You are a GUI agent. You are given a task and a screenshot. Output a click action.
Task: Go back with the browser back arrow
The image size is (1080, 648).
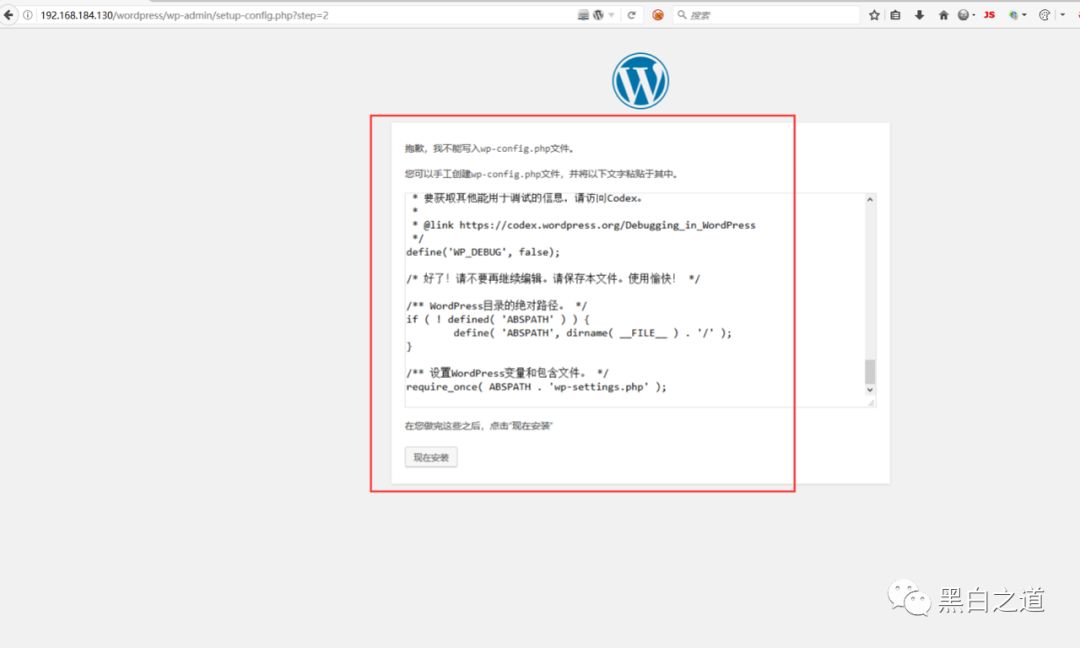point(8,14)
